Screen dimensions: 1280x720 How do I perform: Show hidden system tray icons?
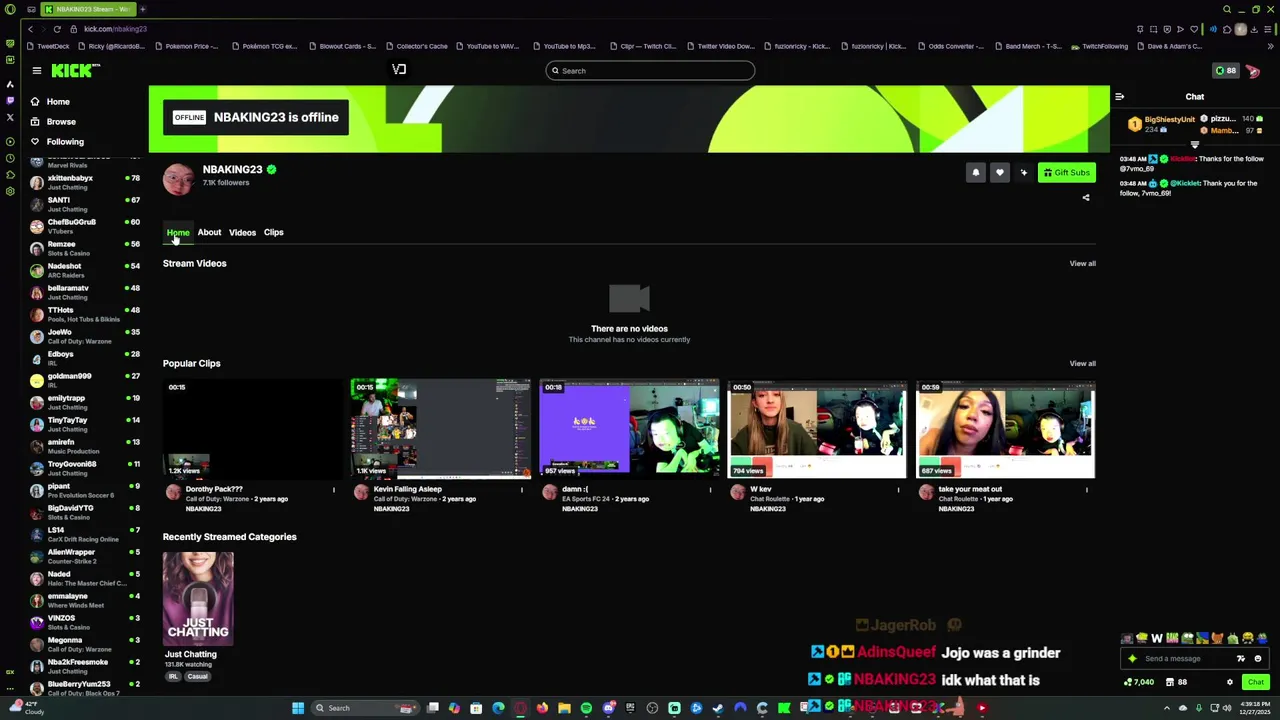[x=1166, y=708]
